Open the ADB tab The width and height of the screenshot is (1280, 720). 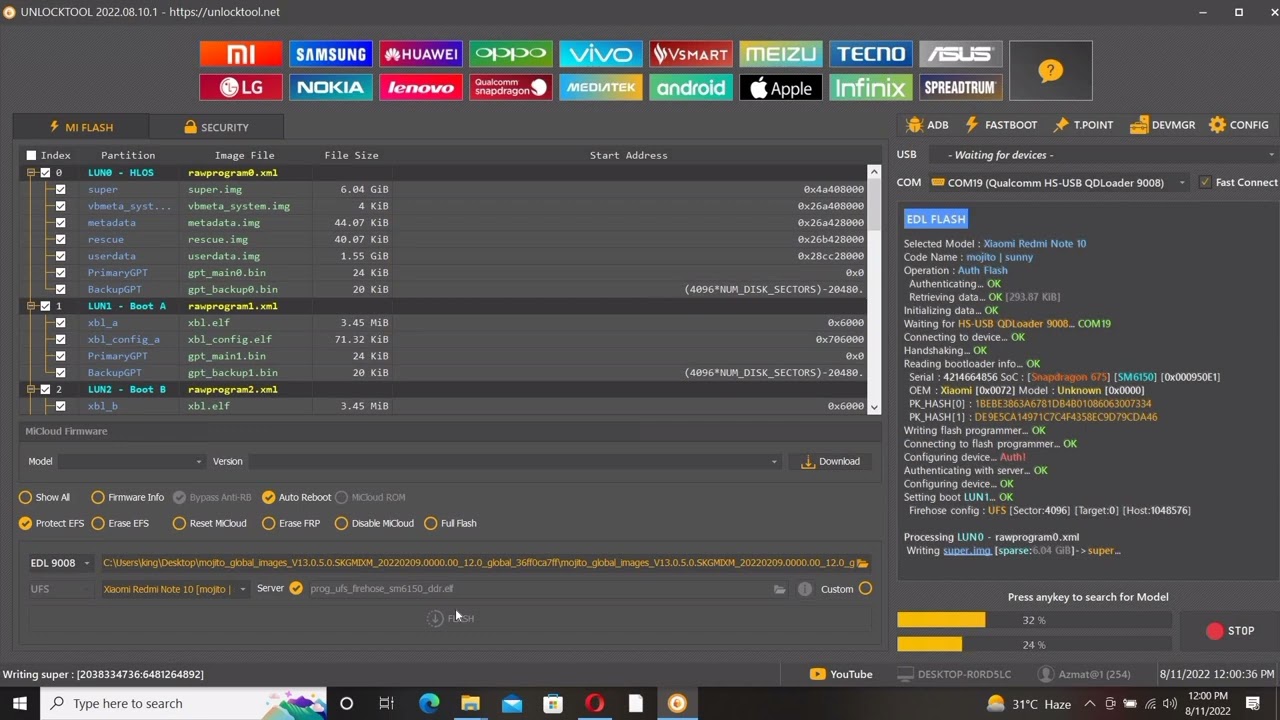coord(927,125)
